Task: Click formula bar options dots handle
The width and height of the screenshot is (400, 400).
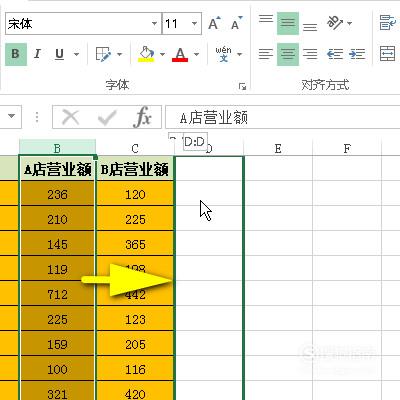Action: 37,117
